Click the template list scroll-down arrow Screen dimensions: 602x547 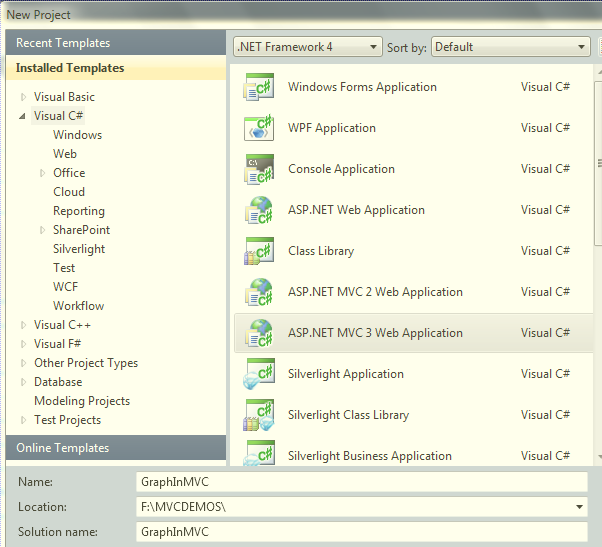point(599,457)
